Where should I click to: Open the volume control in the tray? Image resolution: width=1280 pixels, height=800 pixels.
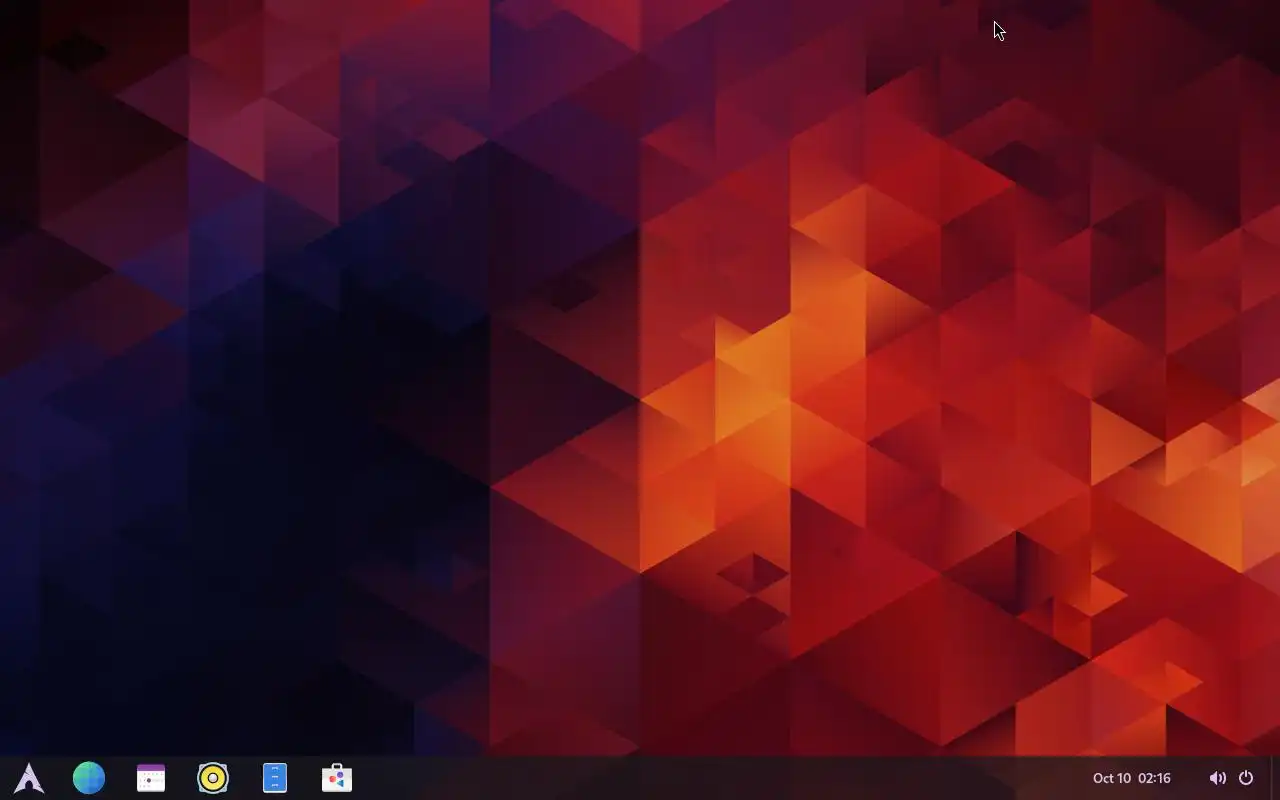tap(1217, 778)
